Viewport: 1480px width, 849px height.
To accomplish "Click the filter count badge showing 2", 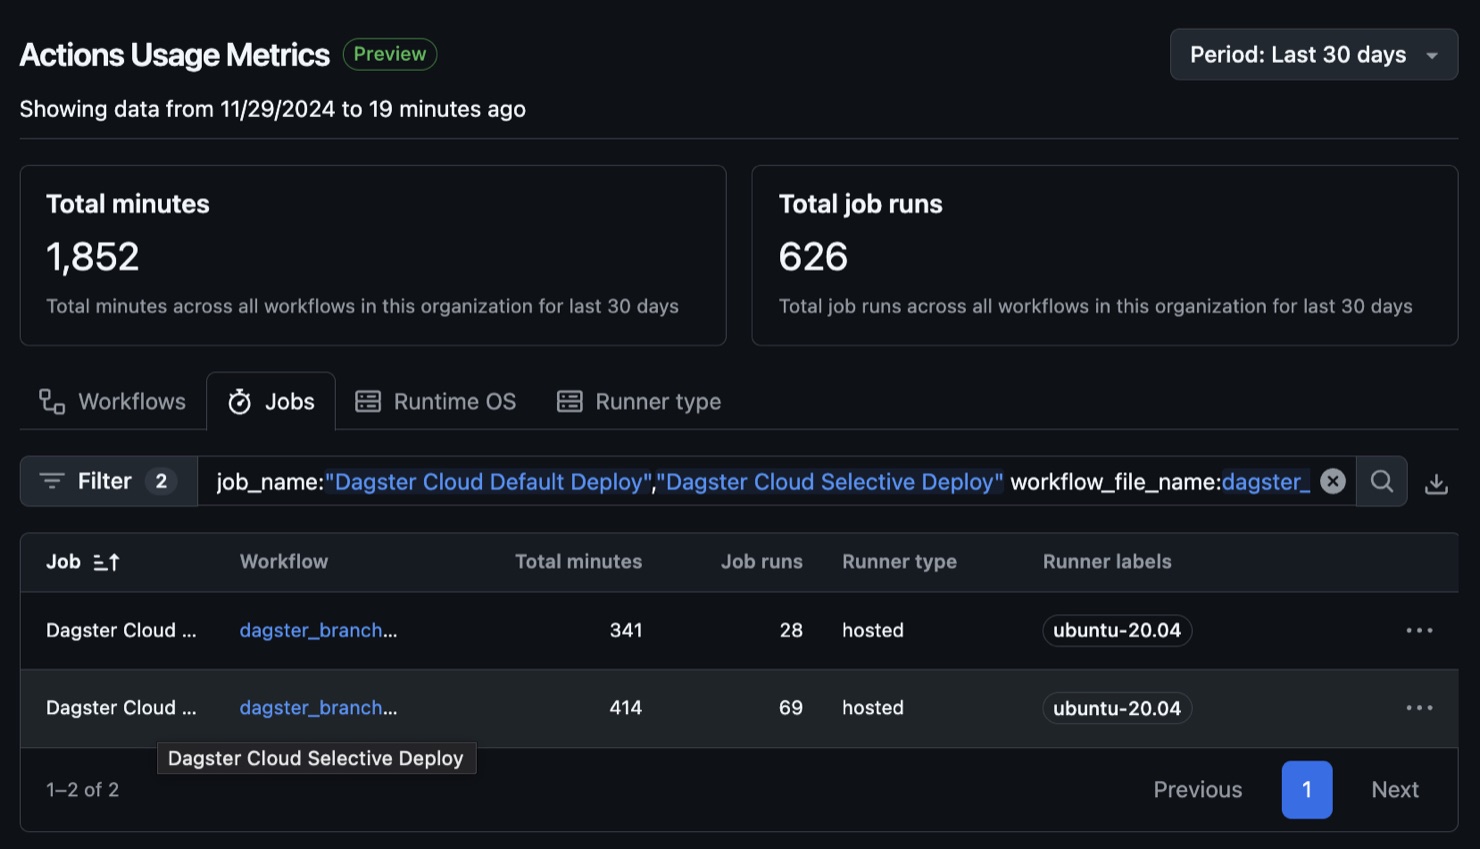I will pos(161,481).
